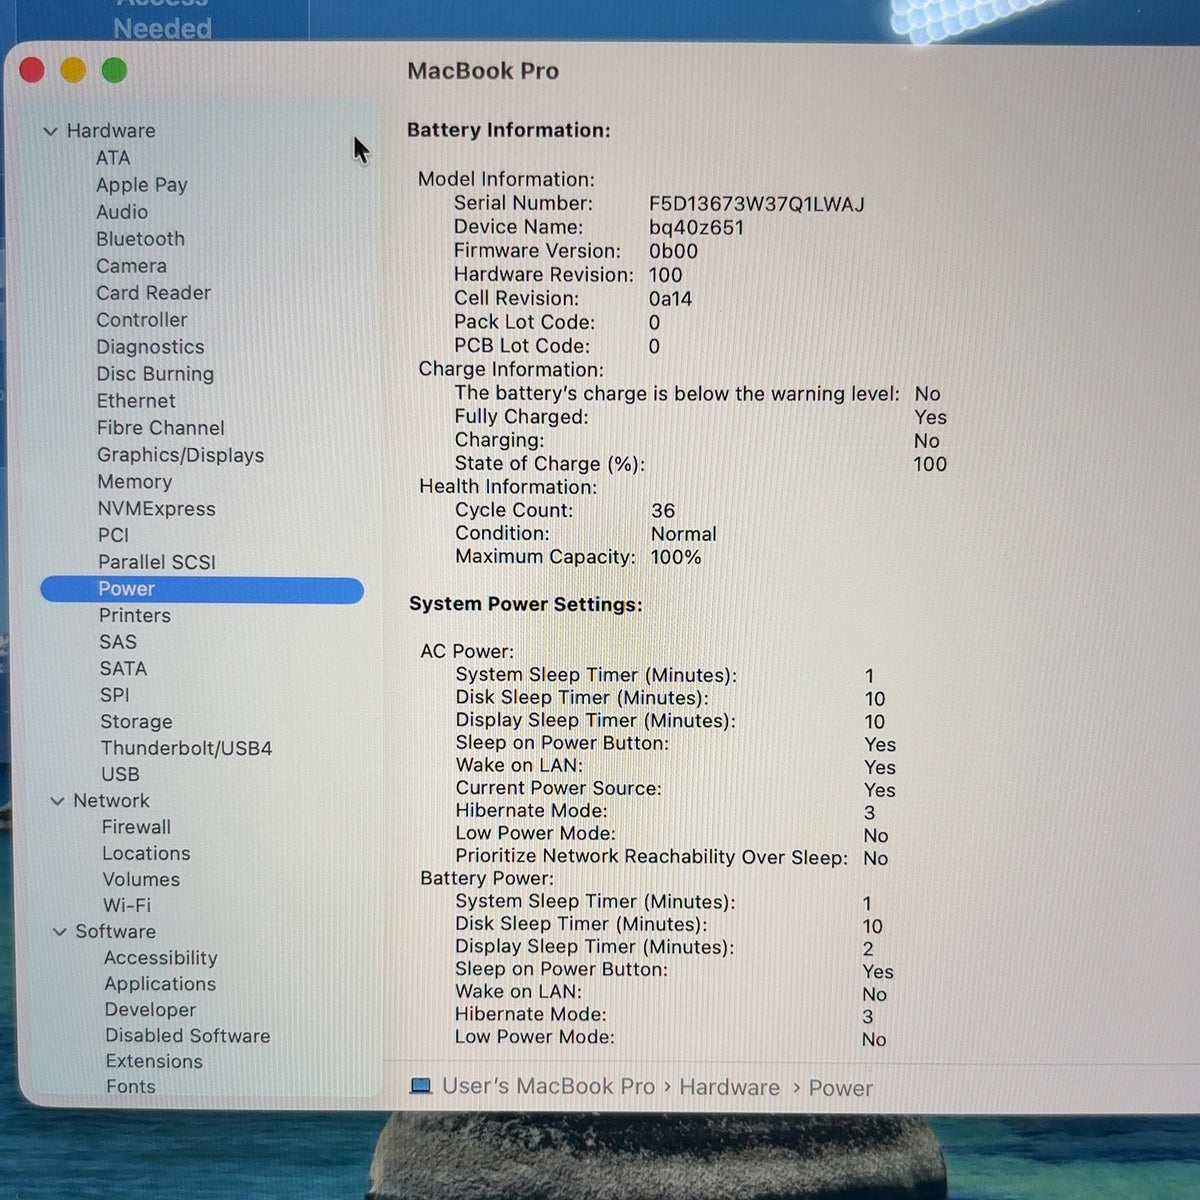
Task: Click serial number F5D13673W37Q1LWAJ
Action: pyautogui.click(x=757, y=204)
